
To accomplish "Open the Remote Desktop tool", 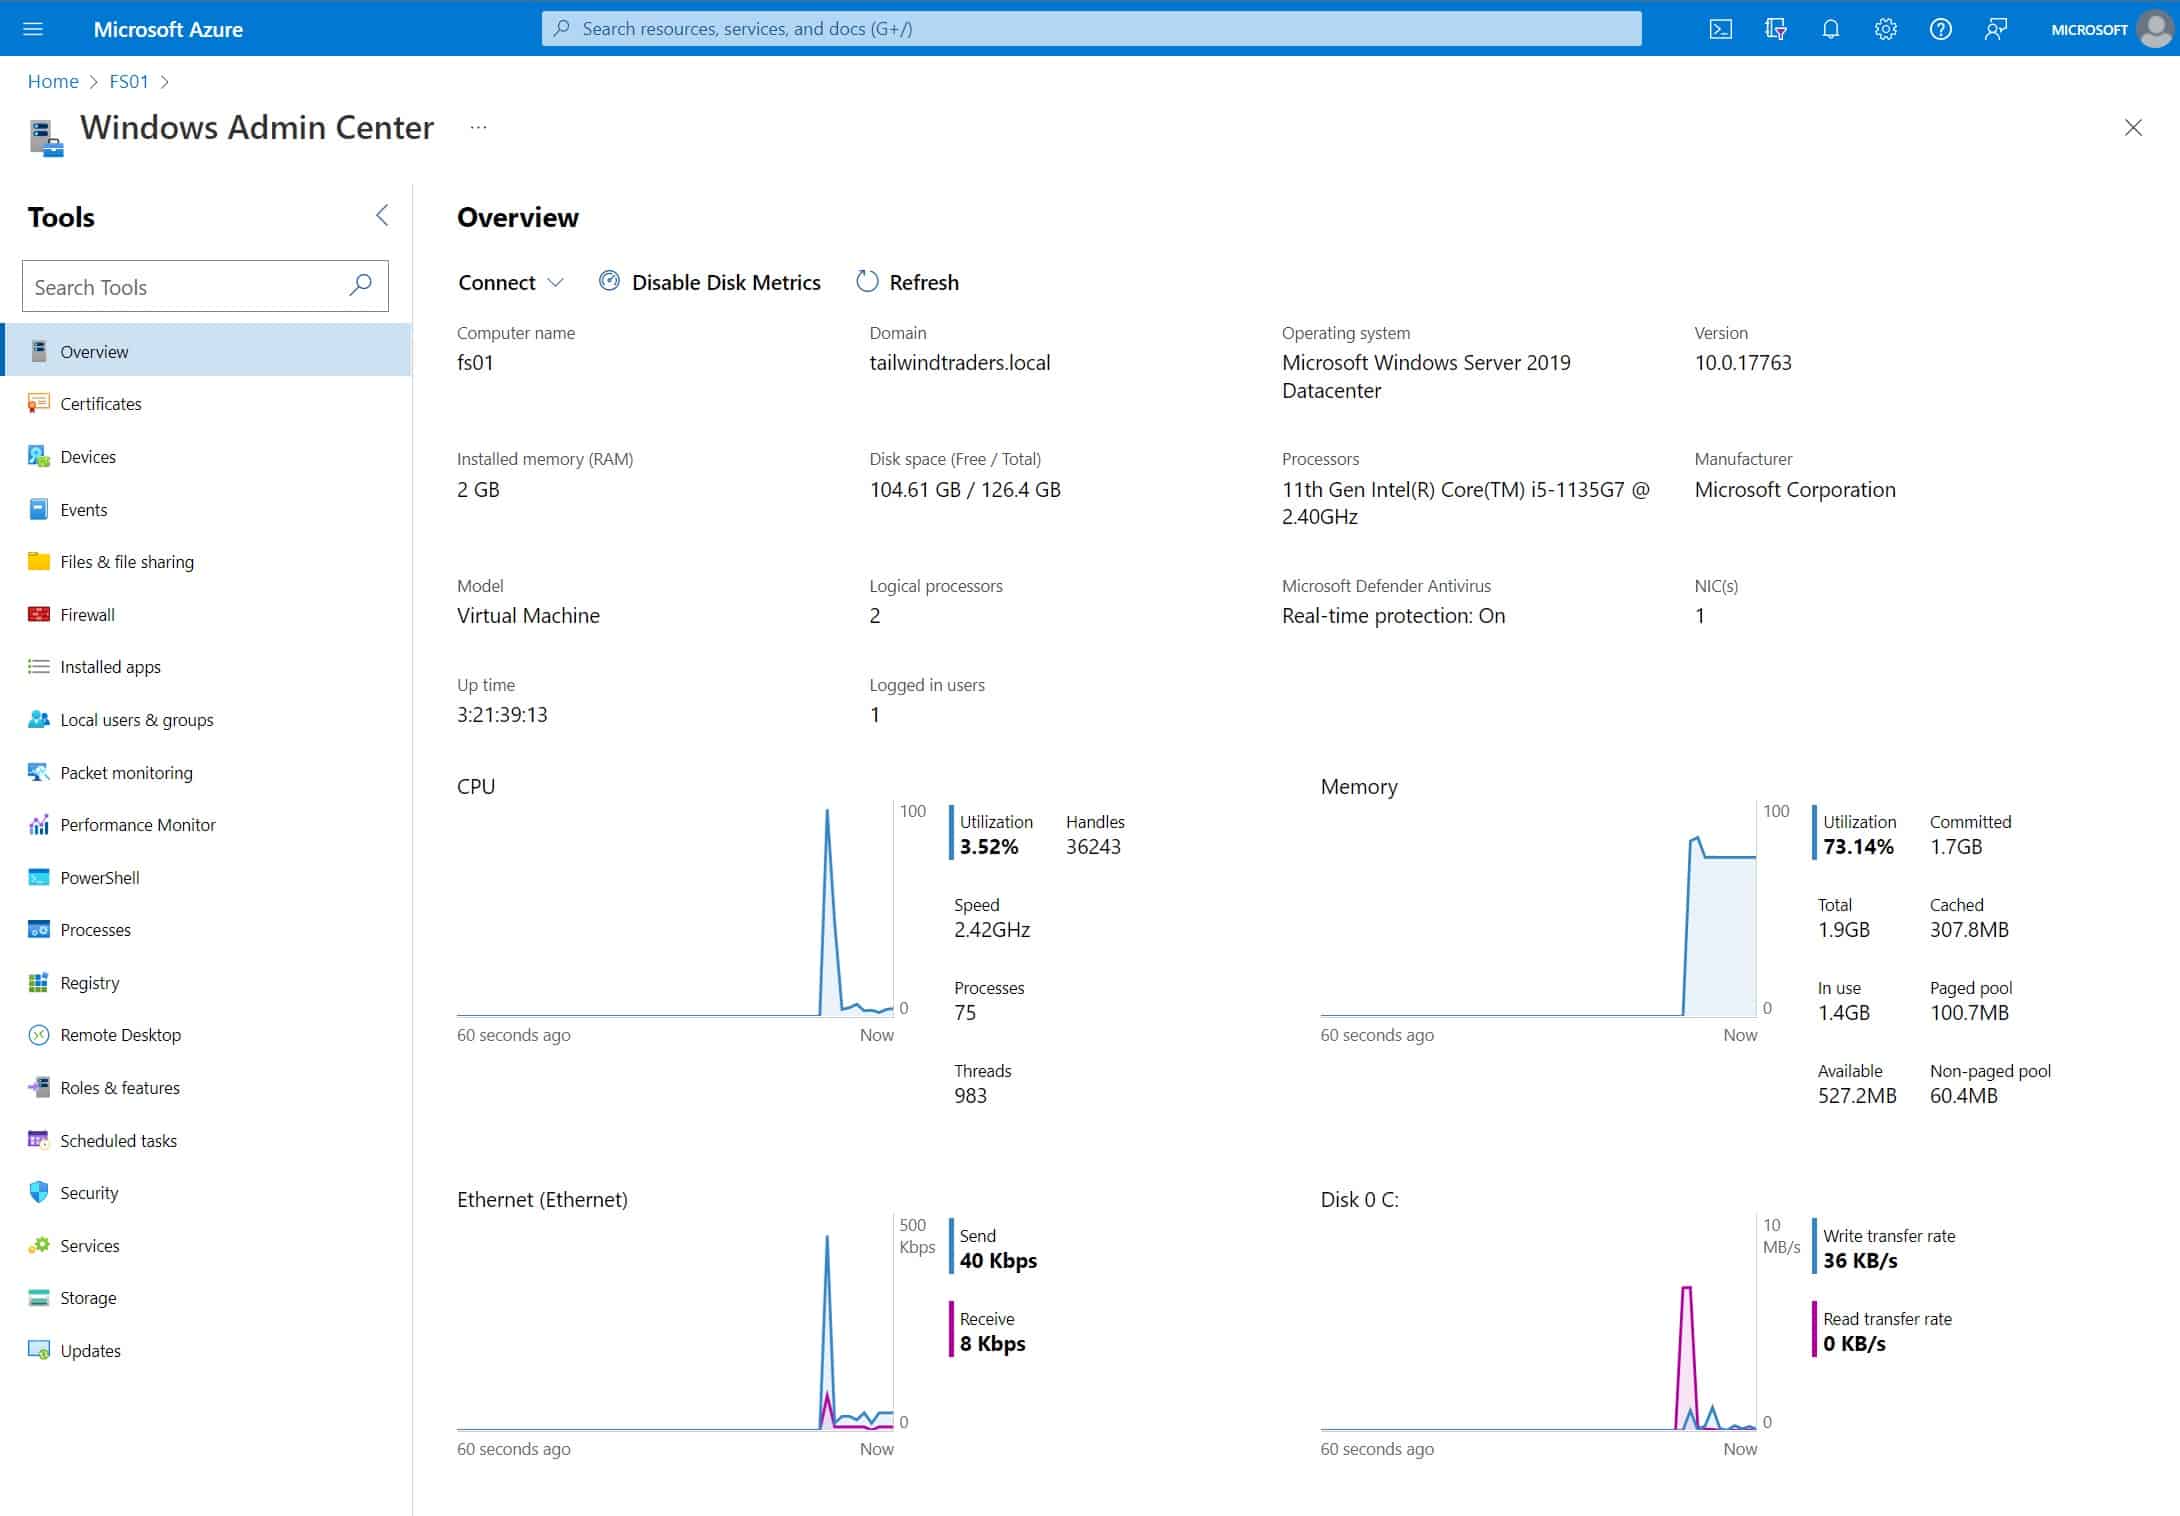I will (121, 1034).
